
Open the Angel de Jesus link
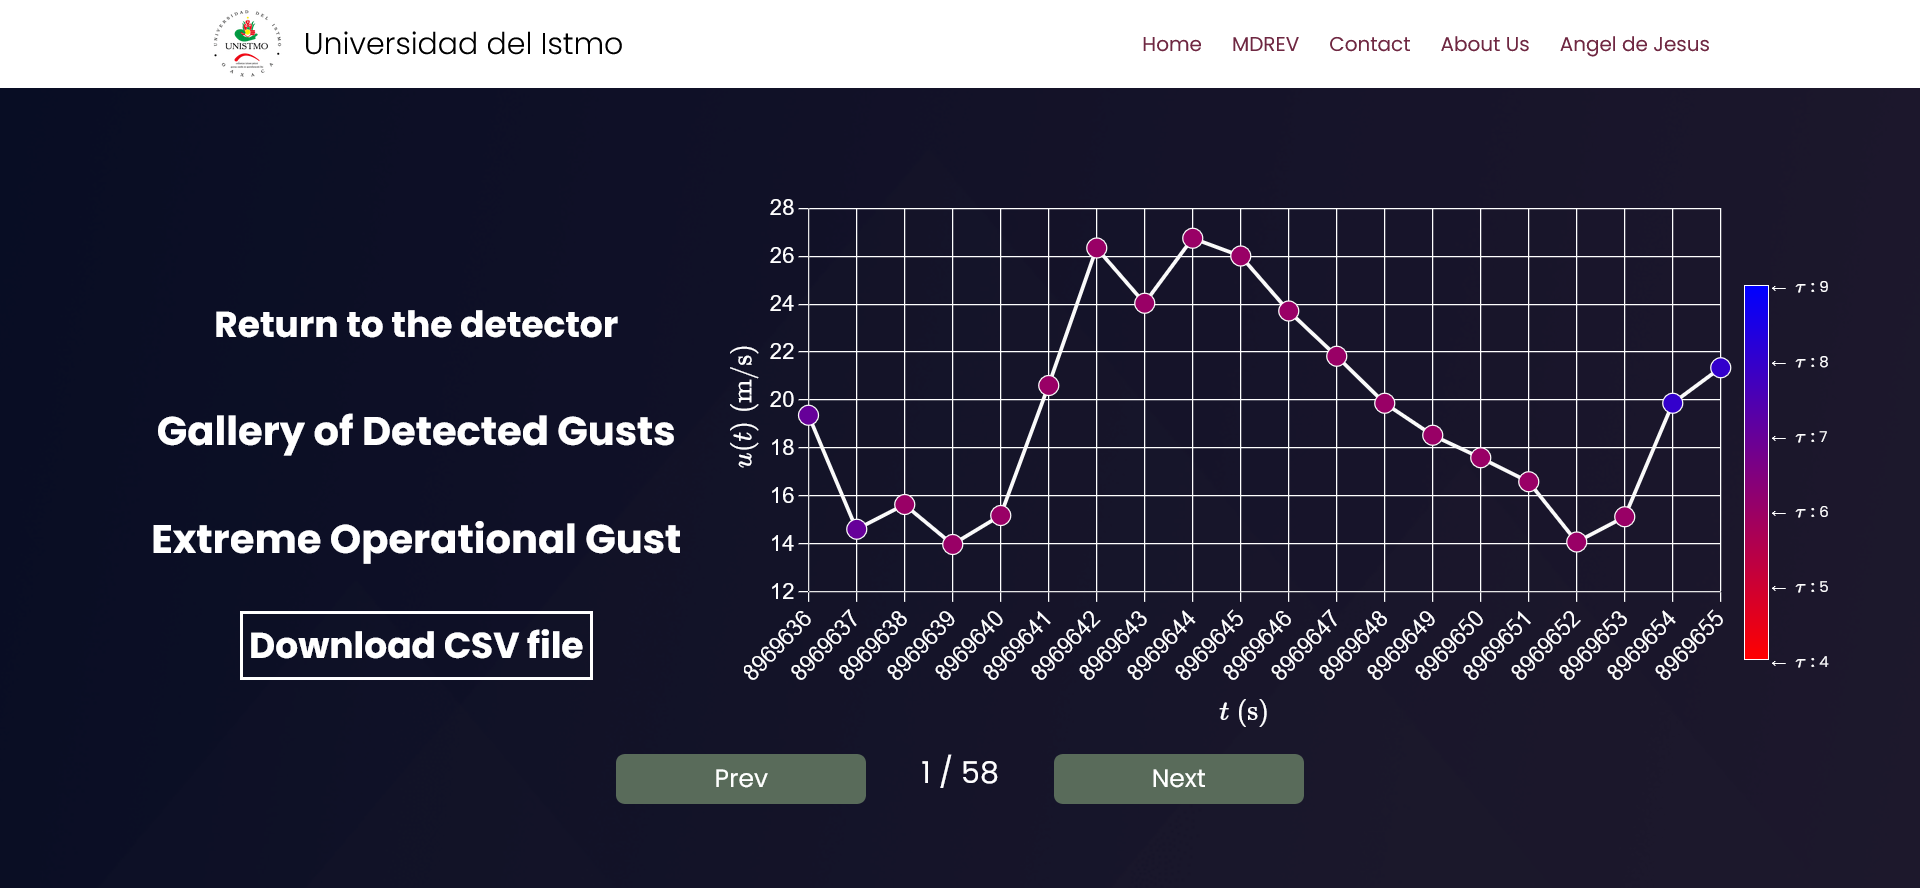coord(1634,44)
